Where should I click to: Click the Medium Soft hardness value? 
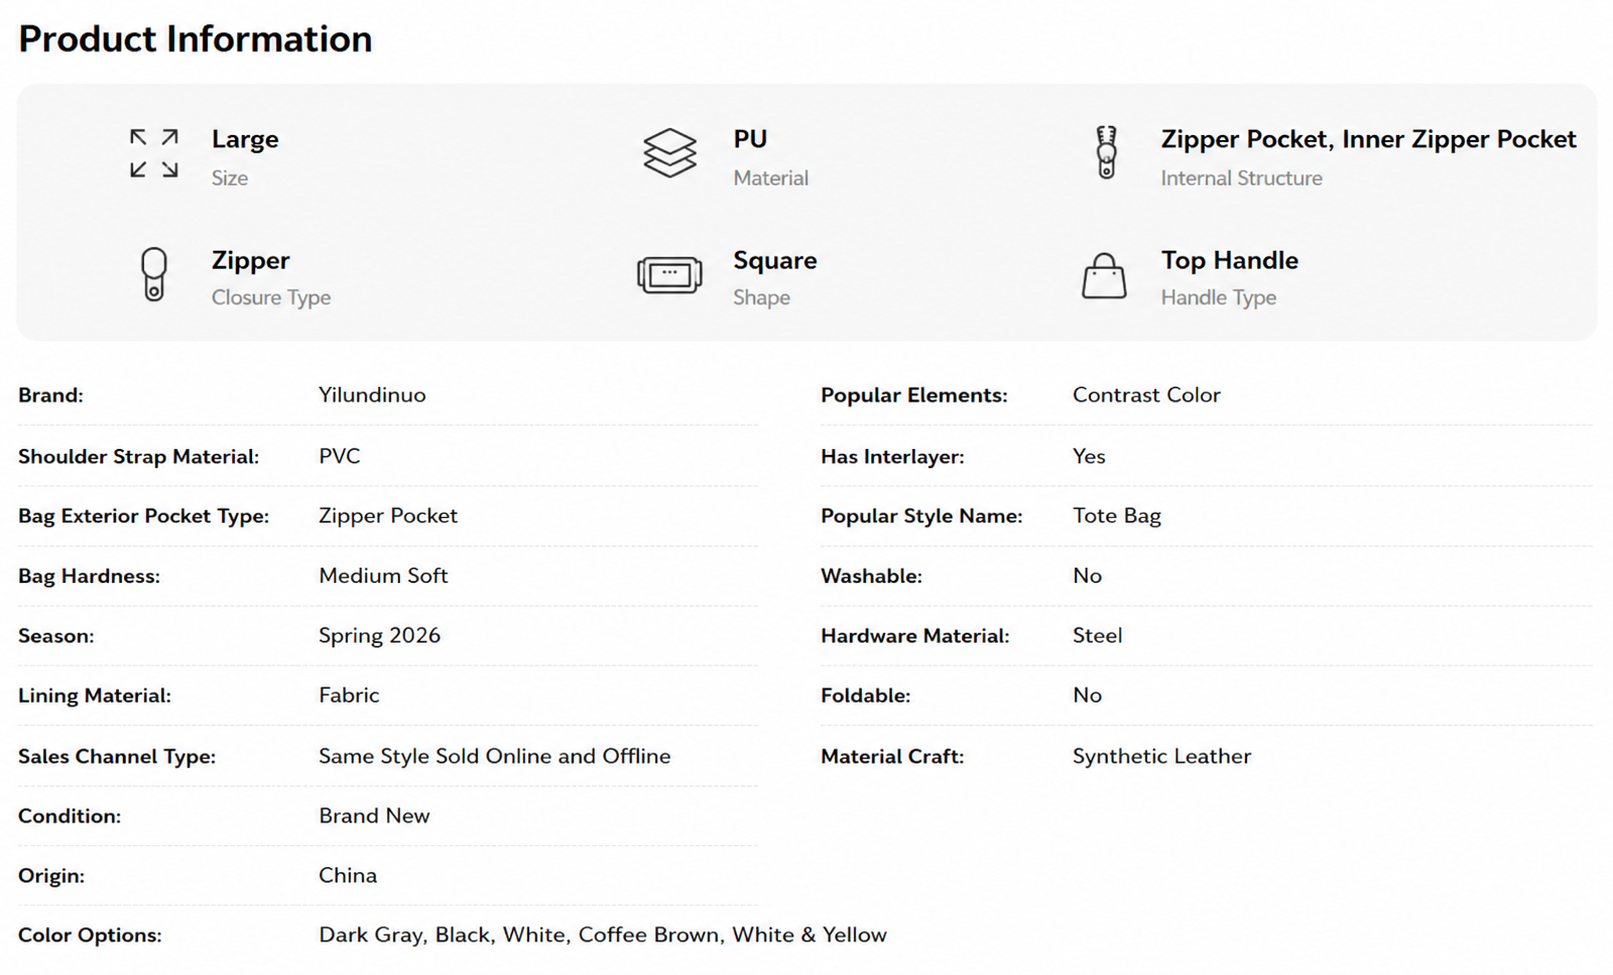point(383,576)
